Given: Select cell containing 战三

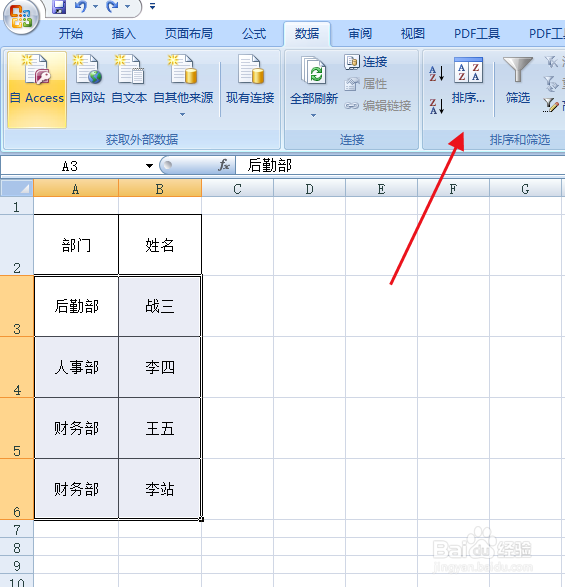Looking at the screenshot, I should coord(160,306).
